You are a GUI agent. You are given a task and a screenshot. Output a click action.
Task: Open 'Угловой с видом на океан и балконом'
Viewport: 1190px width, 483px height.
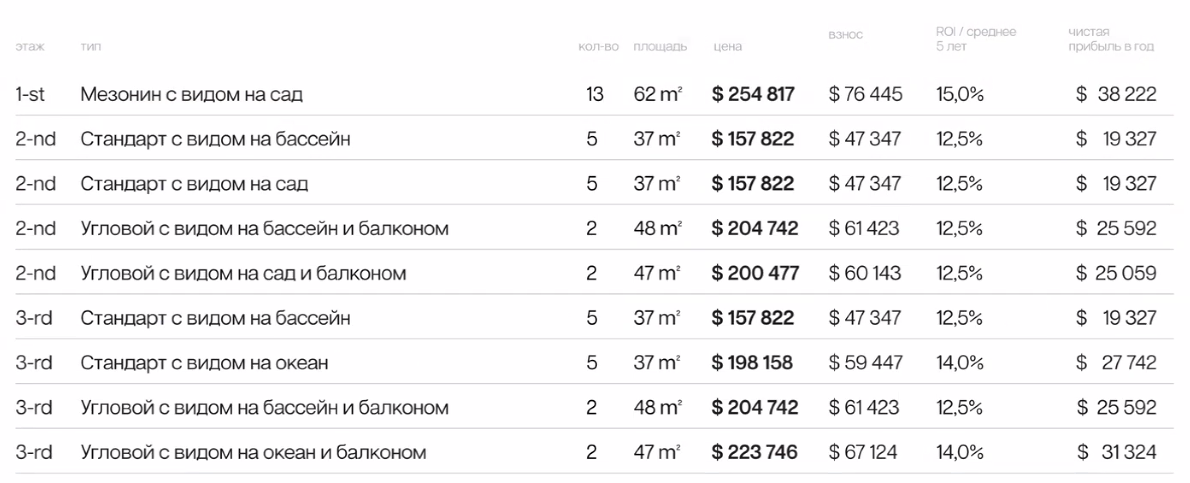point(253,453)
